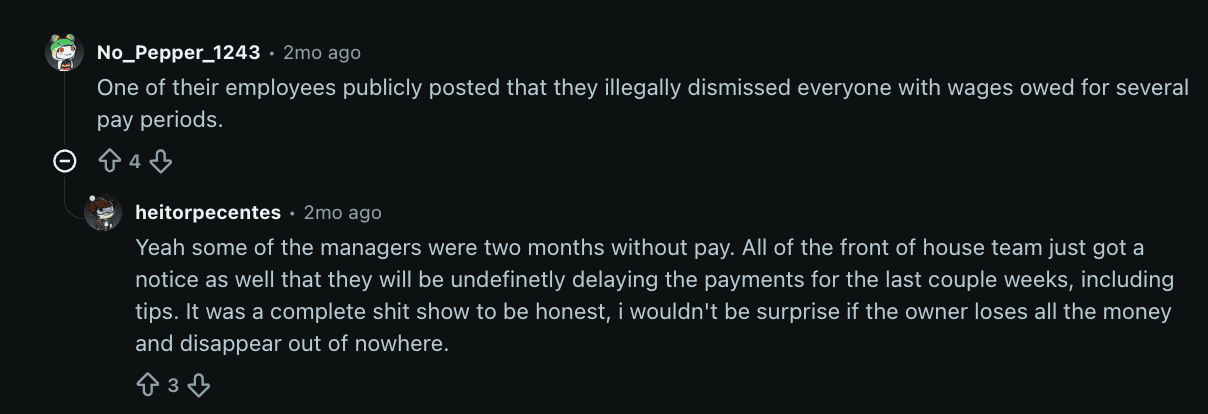
Task: Open the first comment's "2mo ago" permalink
Action: coord(322,52)
